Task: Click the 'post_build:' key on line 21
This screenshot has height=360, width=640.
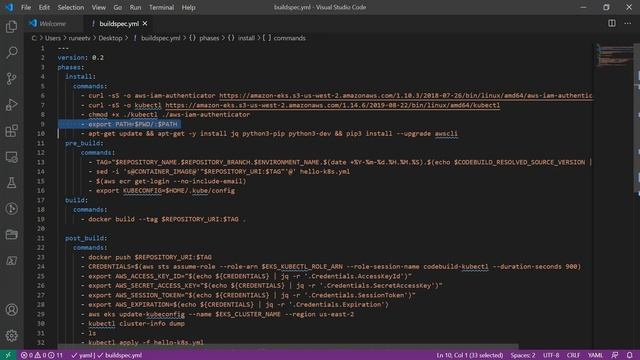Action: click(x=86, y=238)
